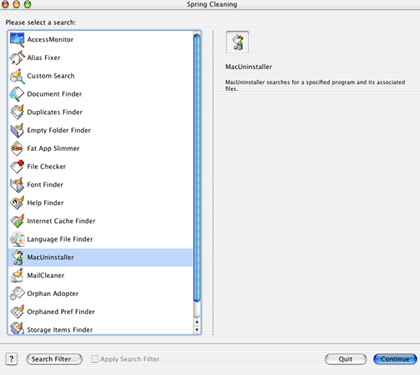Image resolution: width=420 pixels, height=375 pixels.
Task: Select the Orphan Adopter label
Action: click(53, 293)
